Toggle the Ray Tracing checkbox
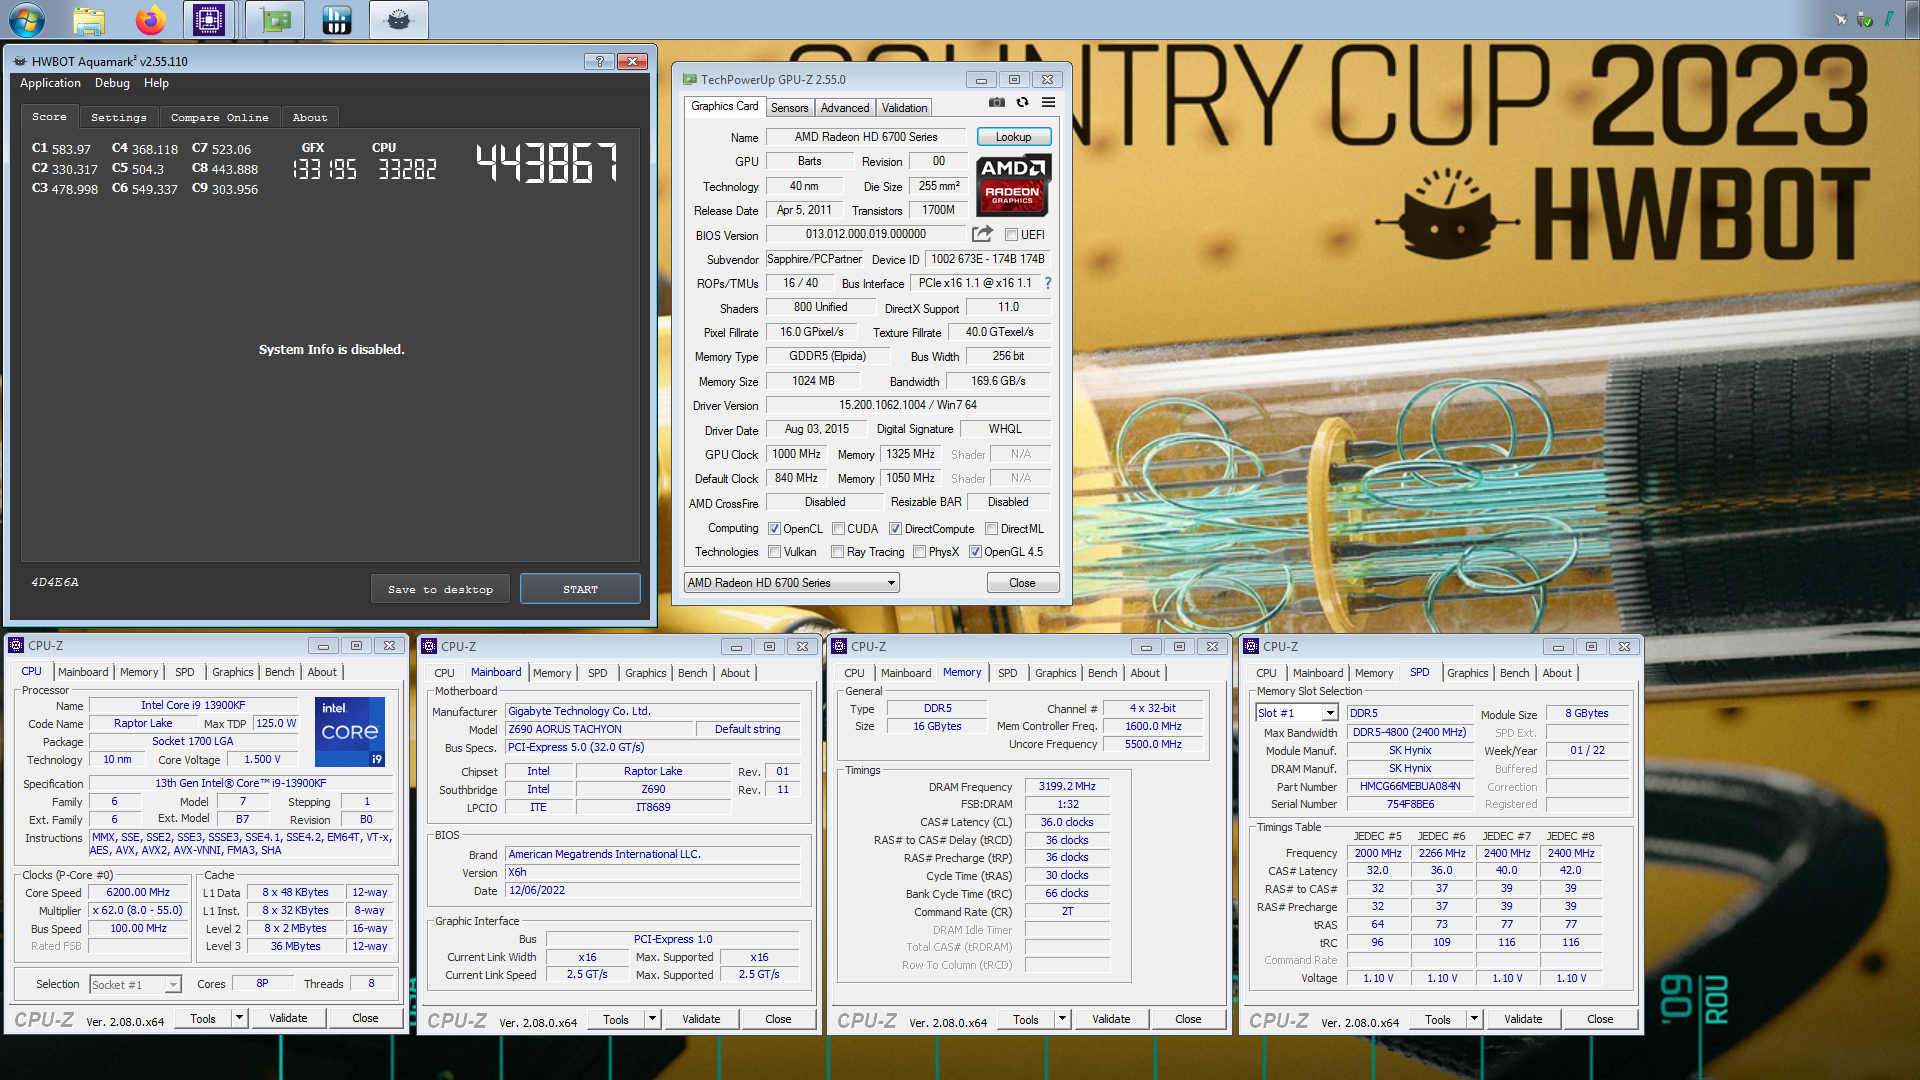Screen dimensions: 1920x1080 (x=838, y=552)
